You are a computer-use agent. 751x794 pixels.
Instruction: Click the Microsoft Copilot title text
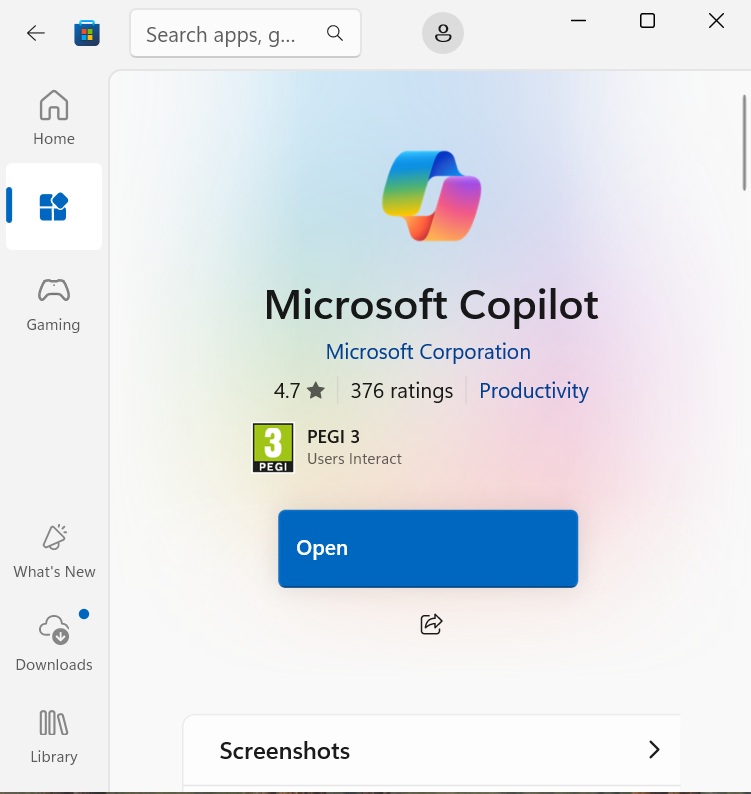431,305
